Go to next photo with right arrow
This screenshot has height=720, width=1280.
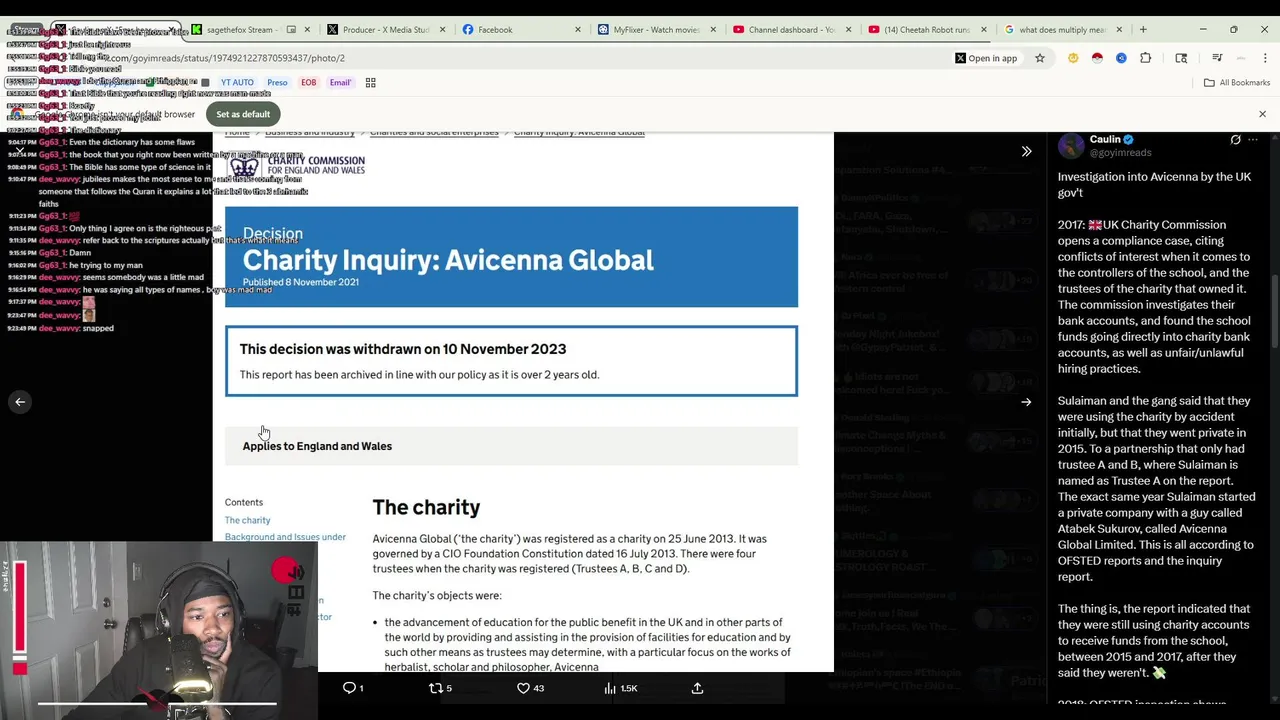point(1026,402)
